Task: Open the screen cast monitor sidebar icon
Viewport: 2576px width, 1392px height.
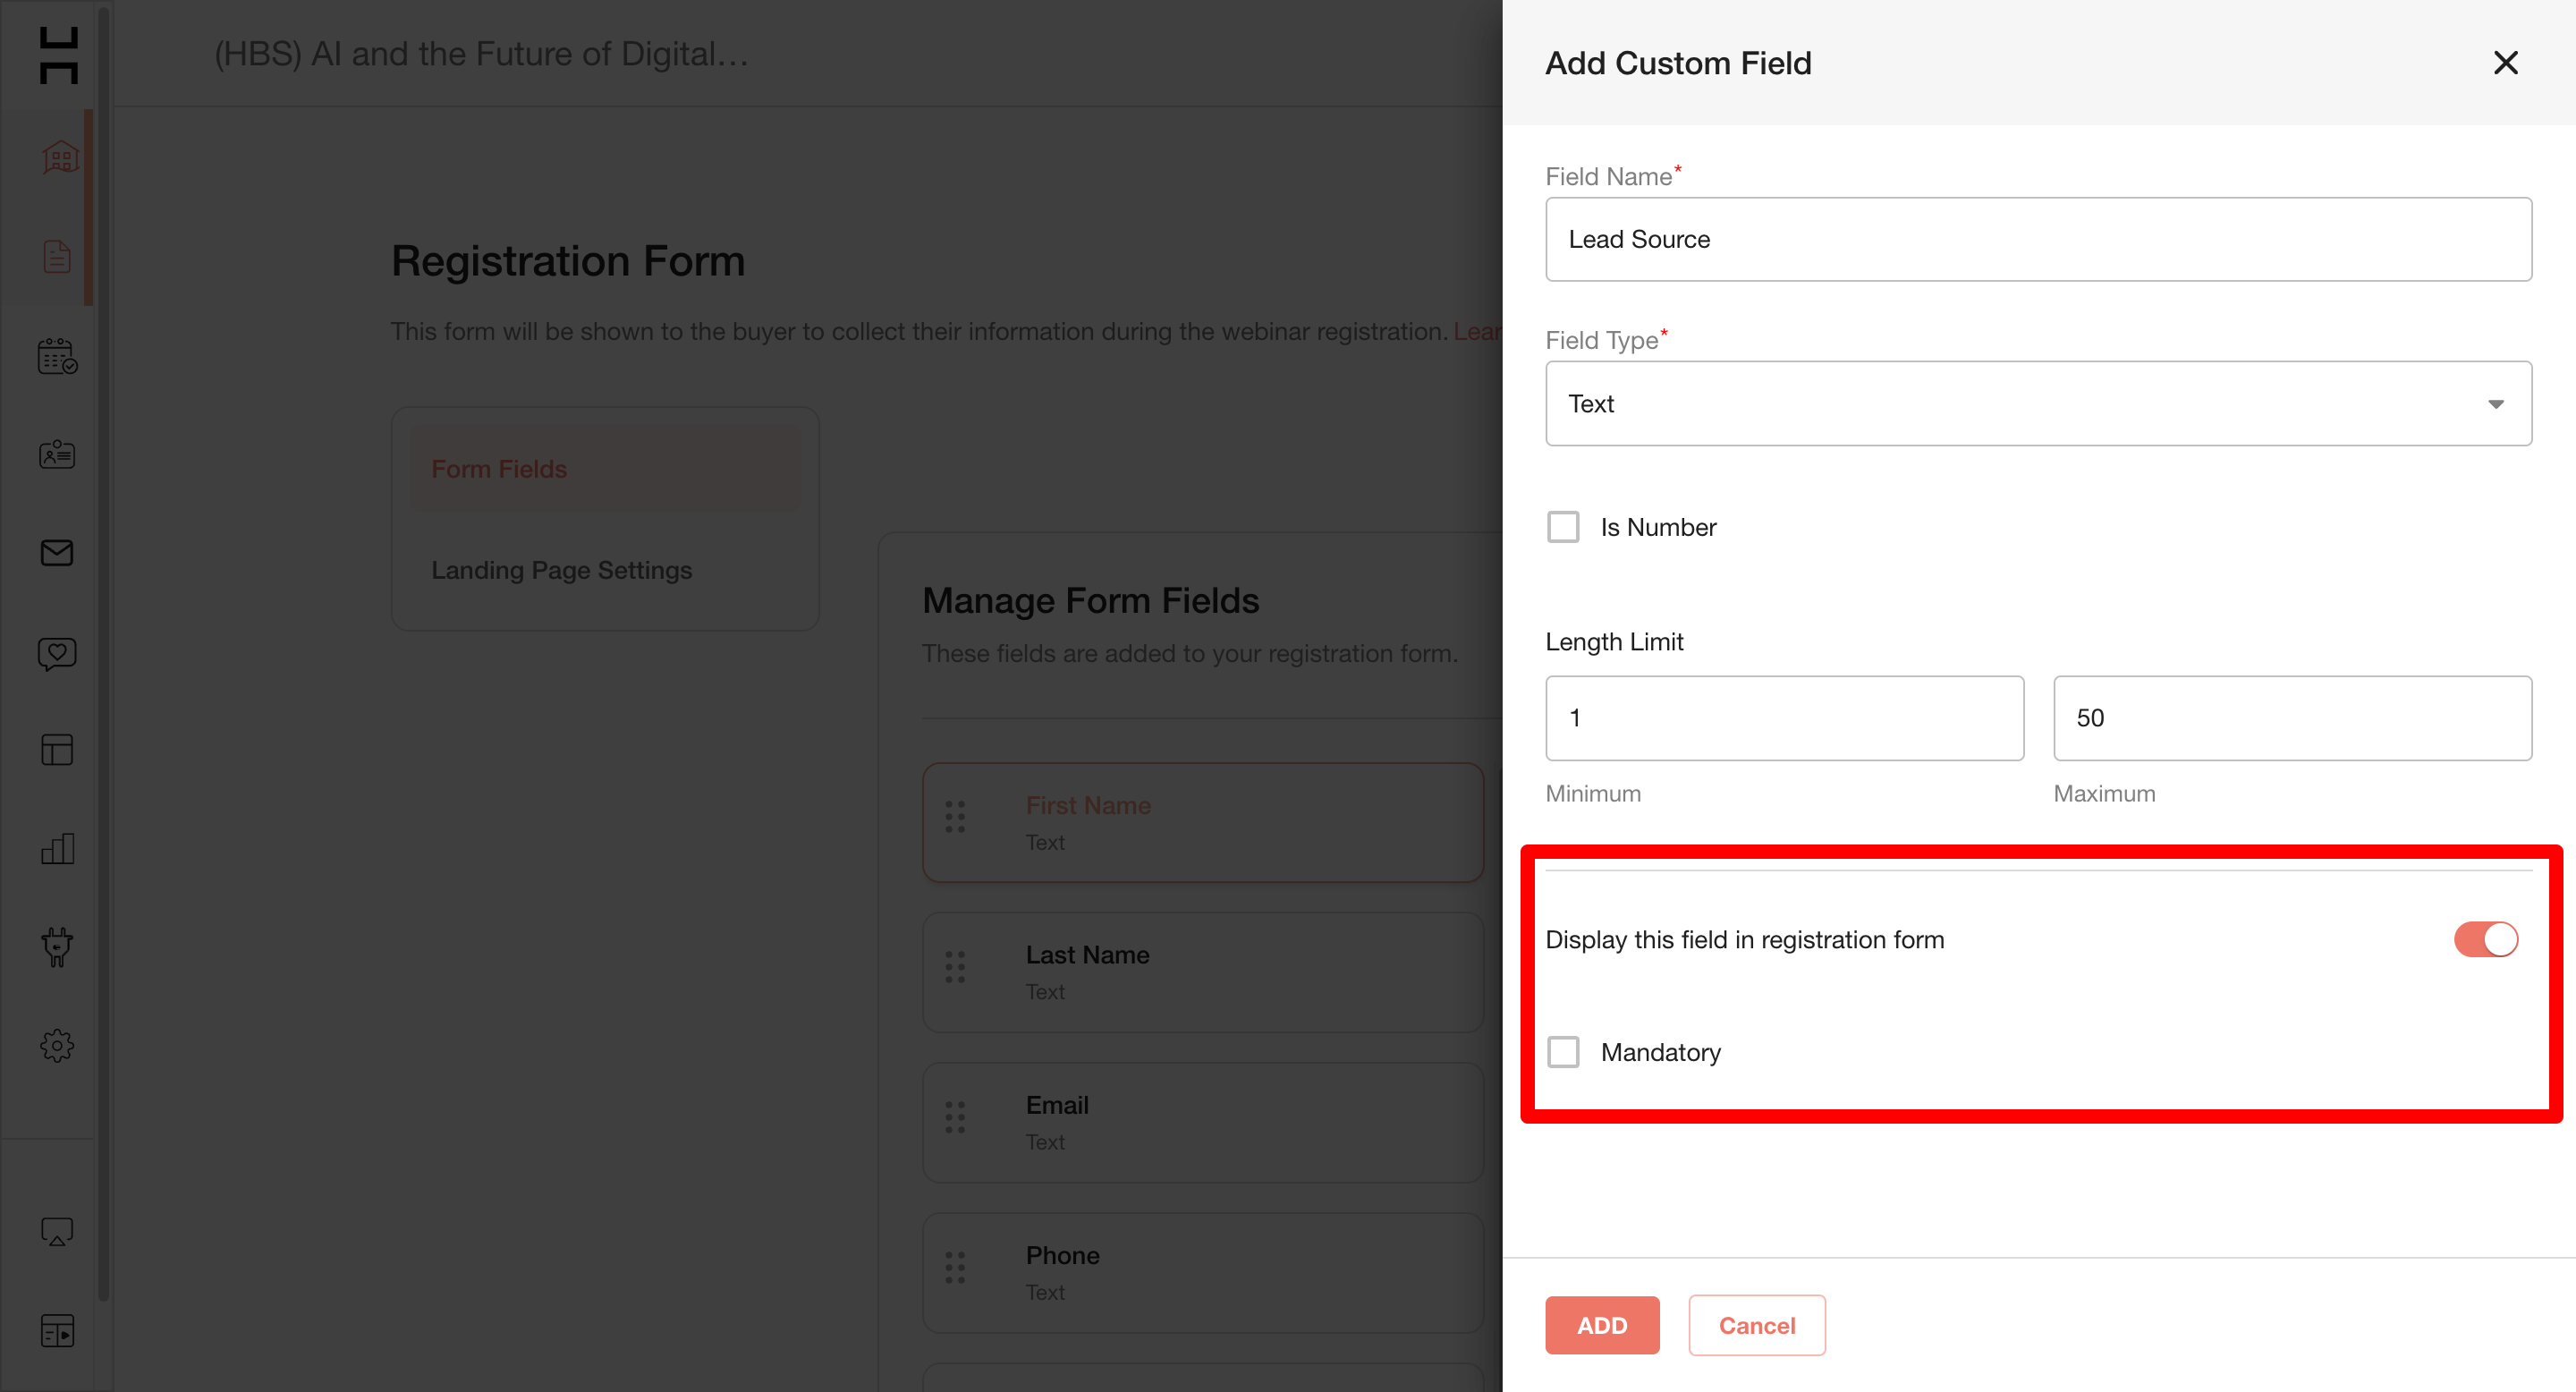Action: click(57, 1231)
